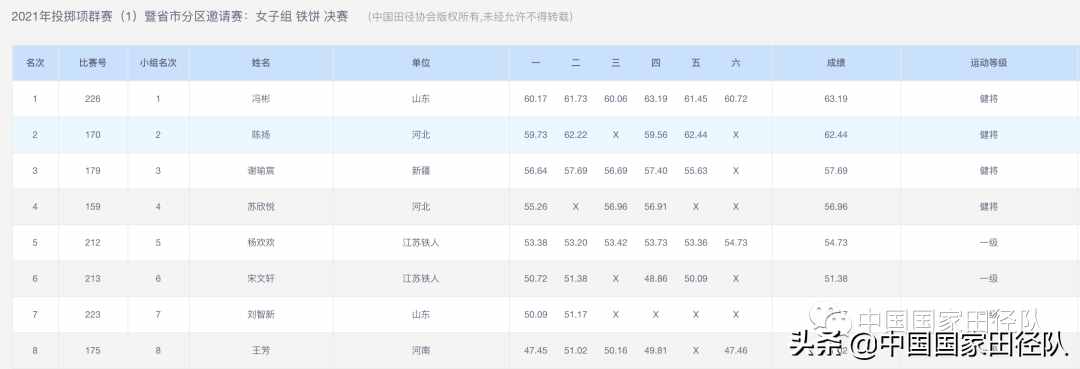This screenshot has width=1080, height=369.
Task: Click sixth attempt value 60.72
Action: point(736,99)
